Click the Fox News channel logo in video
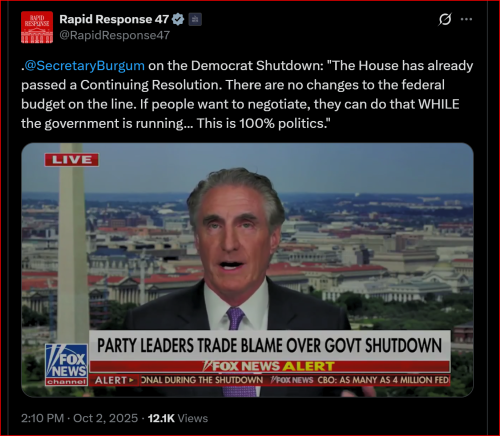The image size is (500, 436). click(x=66, y=365)
